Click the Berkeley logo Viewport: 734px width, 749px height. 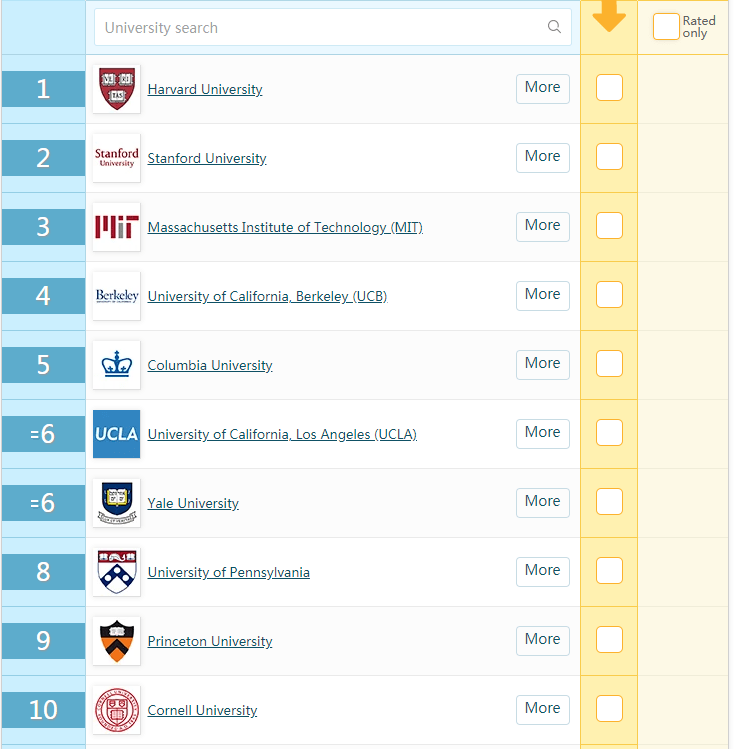[x=117, y=296]
